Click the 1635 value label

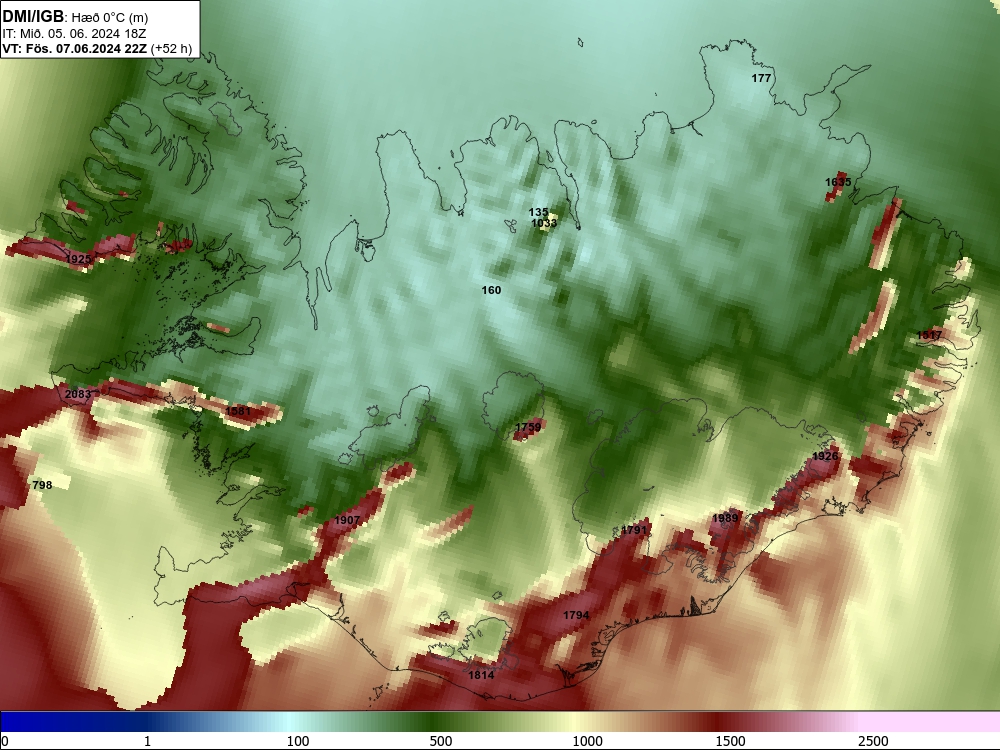838,182
